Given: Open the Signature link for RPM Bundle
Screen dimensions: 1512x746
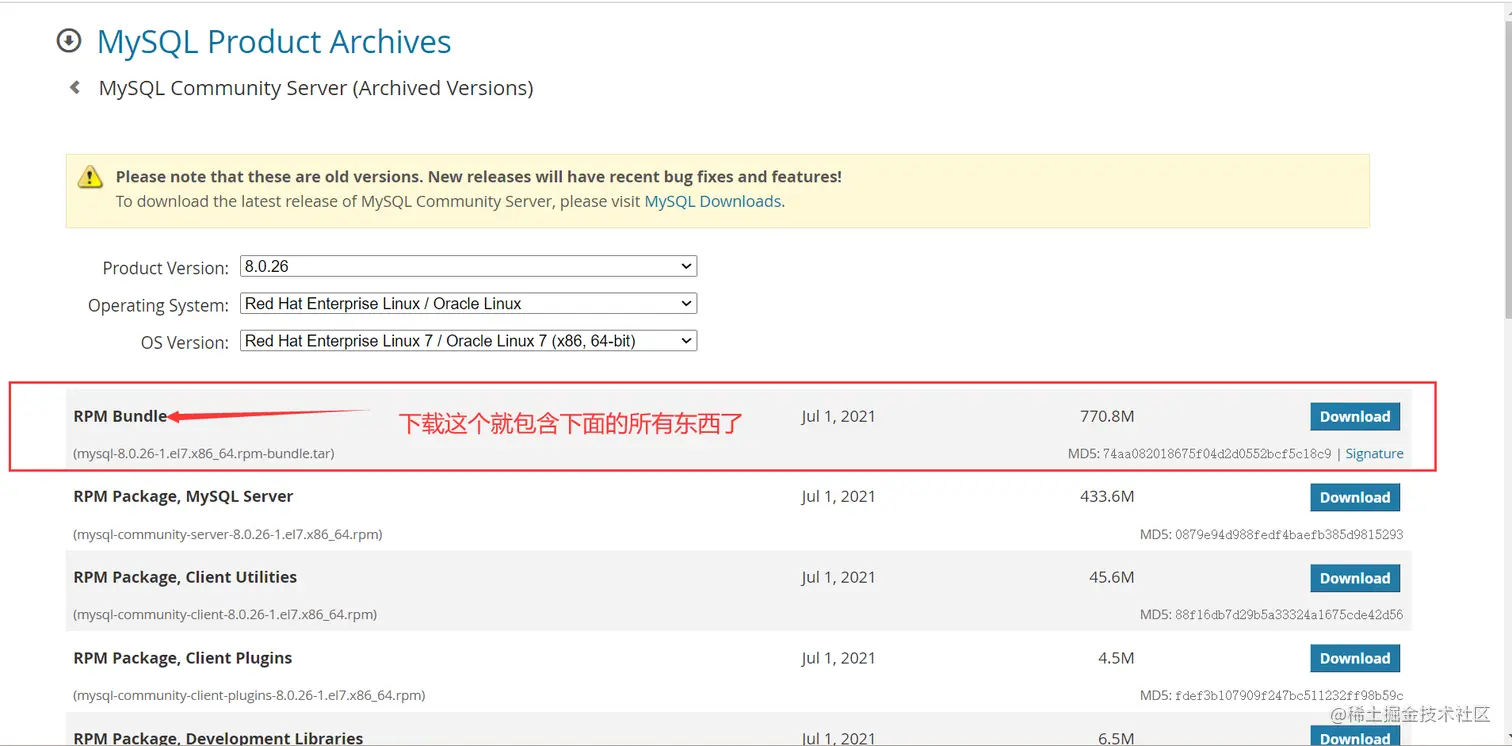Looking at the screenshot, I should pyautogui.click(x=1374, y=453).
